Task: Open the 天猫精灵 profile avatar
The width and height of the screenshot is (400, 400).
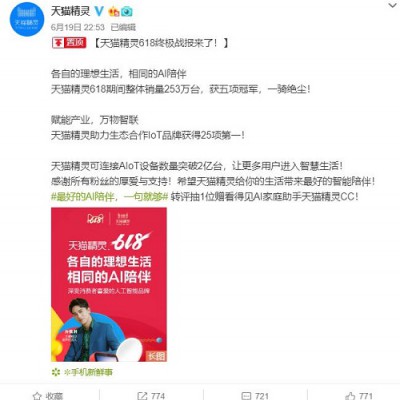Action: coord(27,19)
